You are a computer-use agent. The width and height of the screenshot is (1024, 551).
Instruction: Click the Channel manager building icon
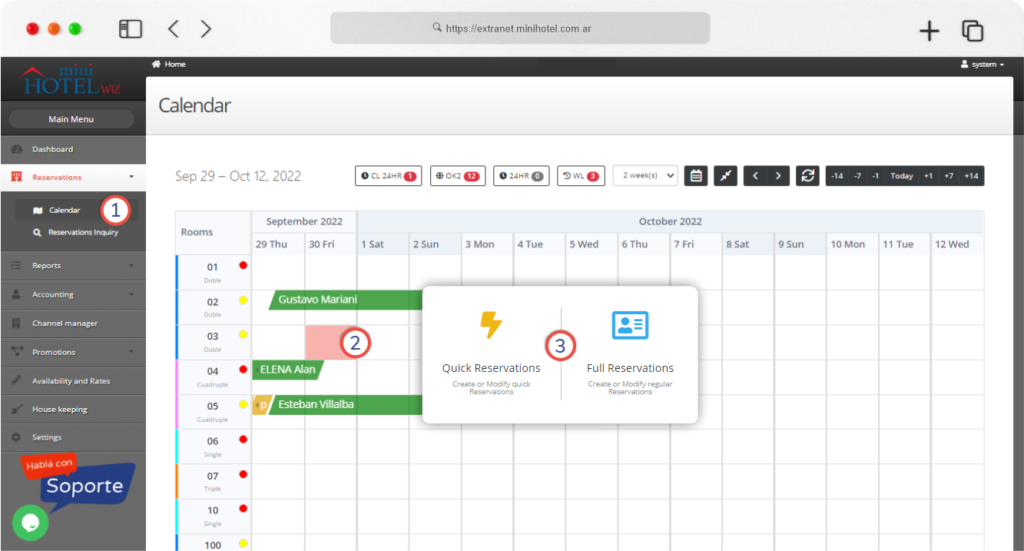16,323
